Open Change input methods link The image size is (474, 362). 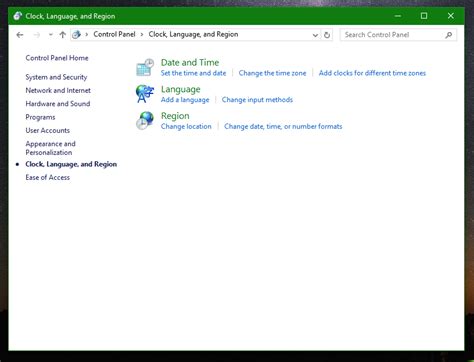(x=257, y=100)
